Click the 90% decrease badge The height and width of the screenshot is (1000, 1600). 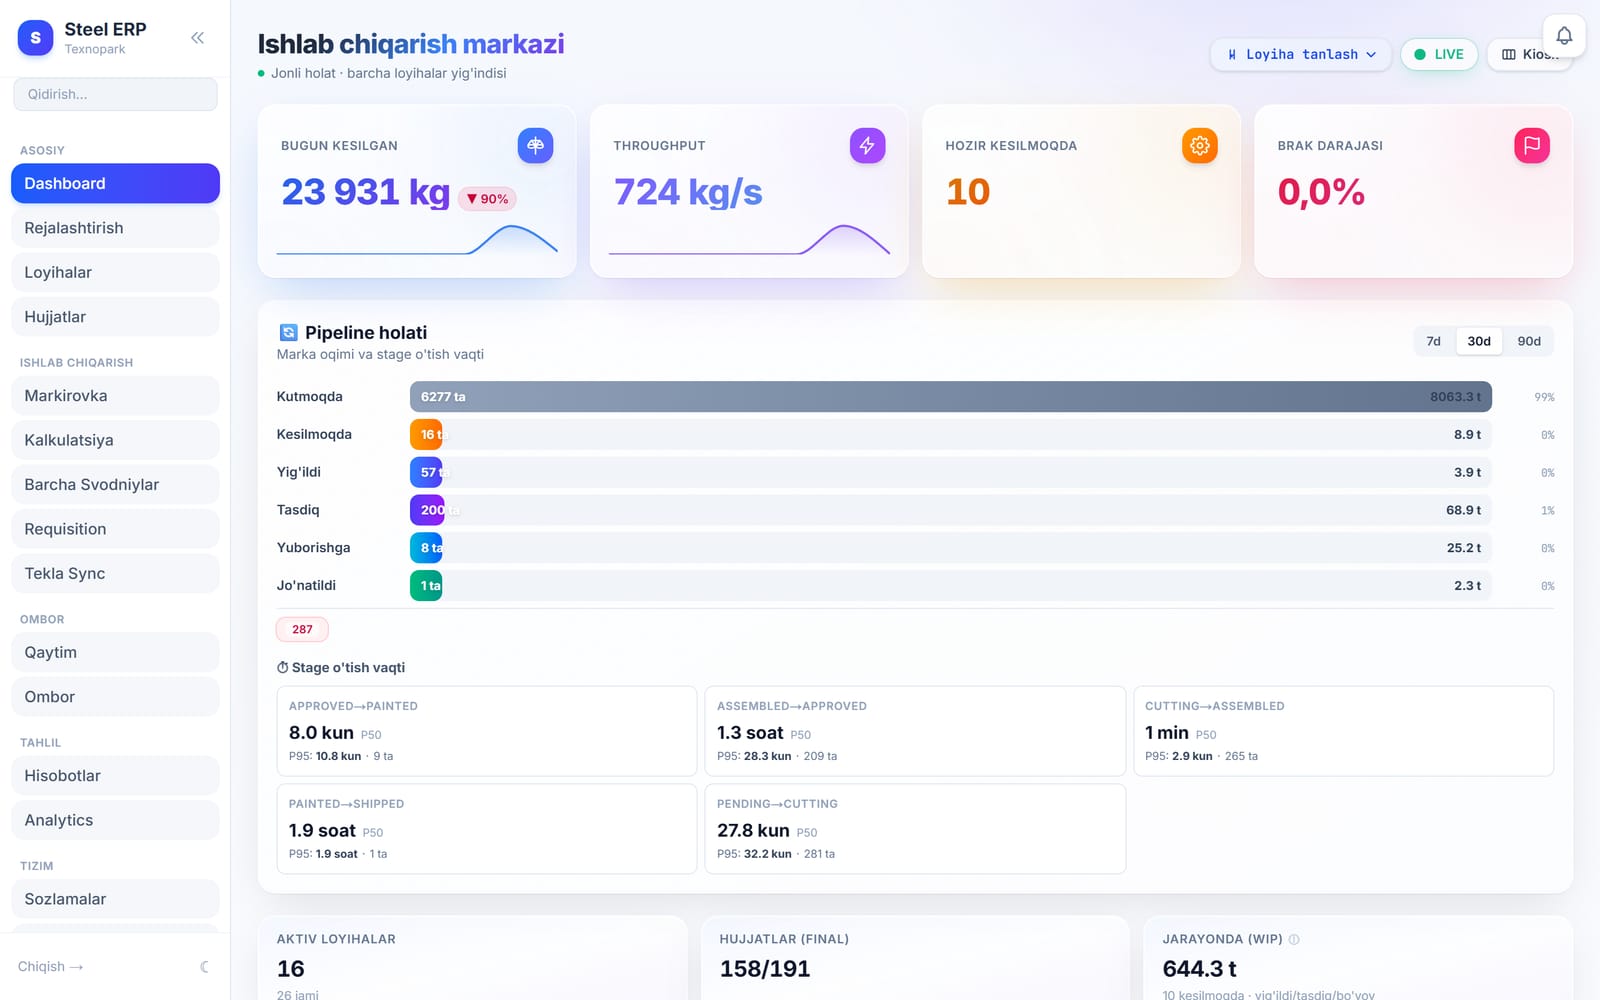[487, 199]
